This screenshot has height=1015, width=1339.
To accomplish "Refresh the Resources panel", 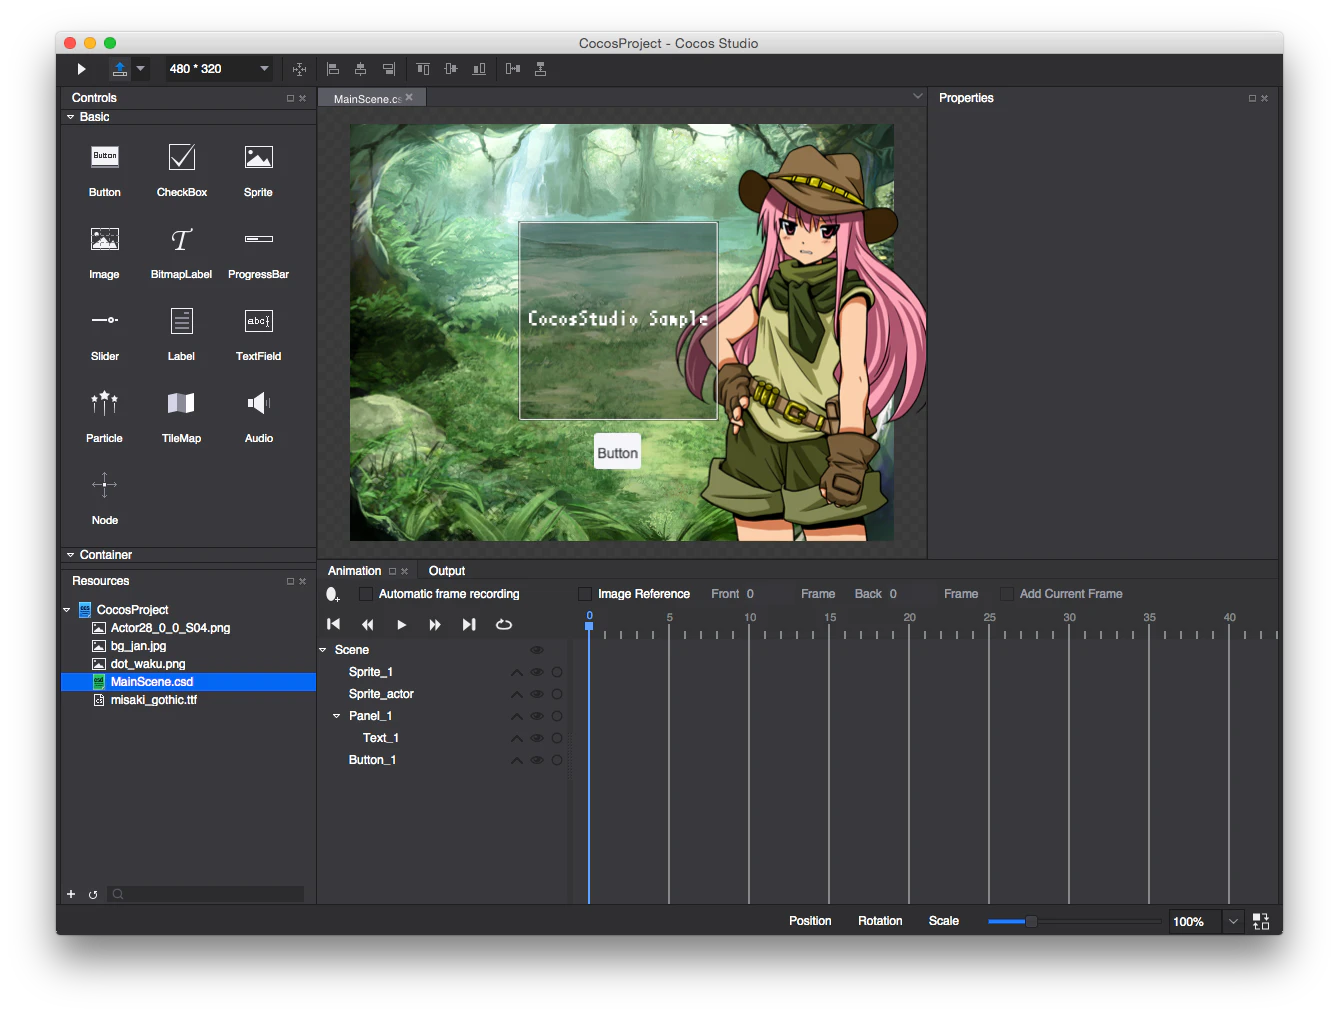I will point(93,895).
